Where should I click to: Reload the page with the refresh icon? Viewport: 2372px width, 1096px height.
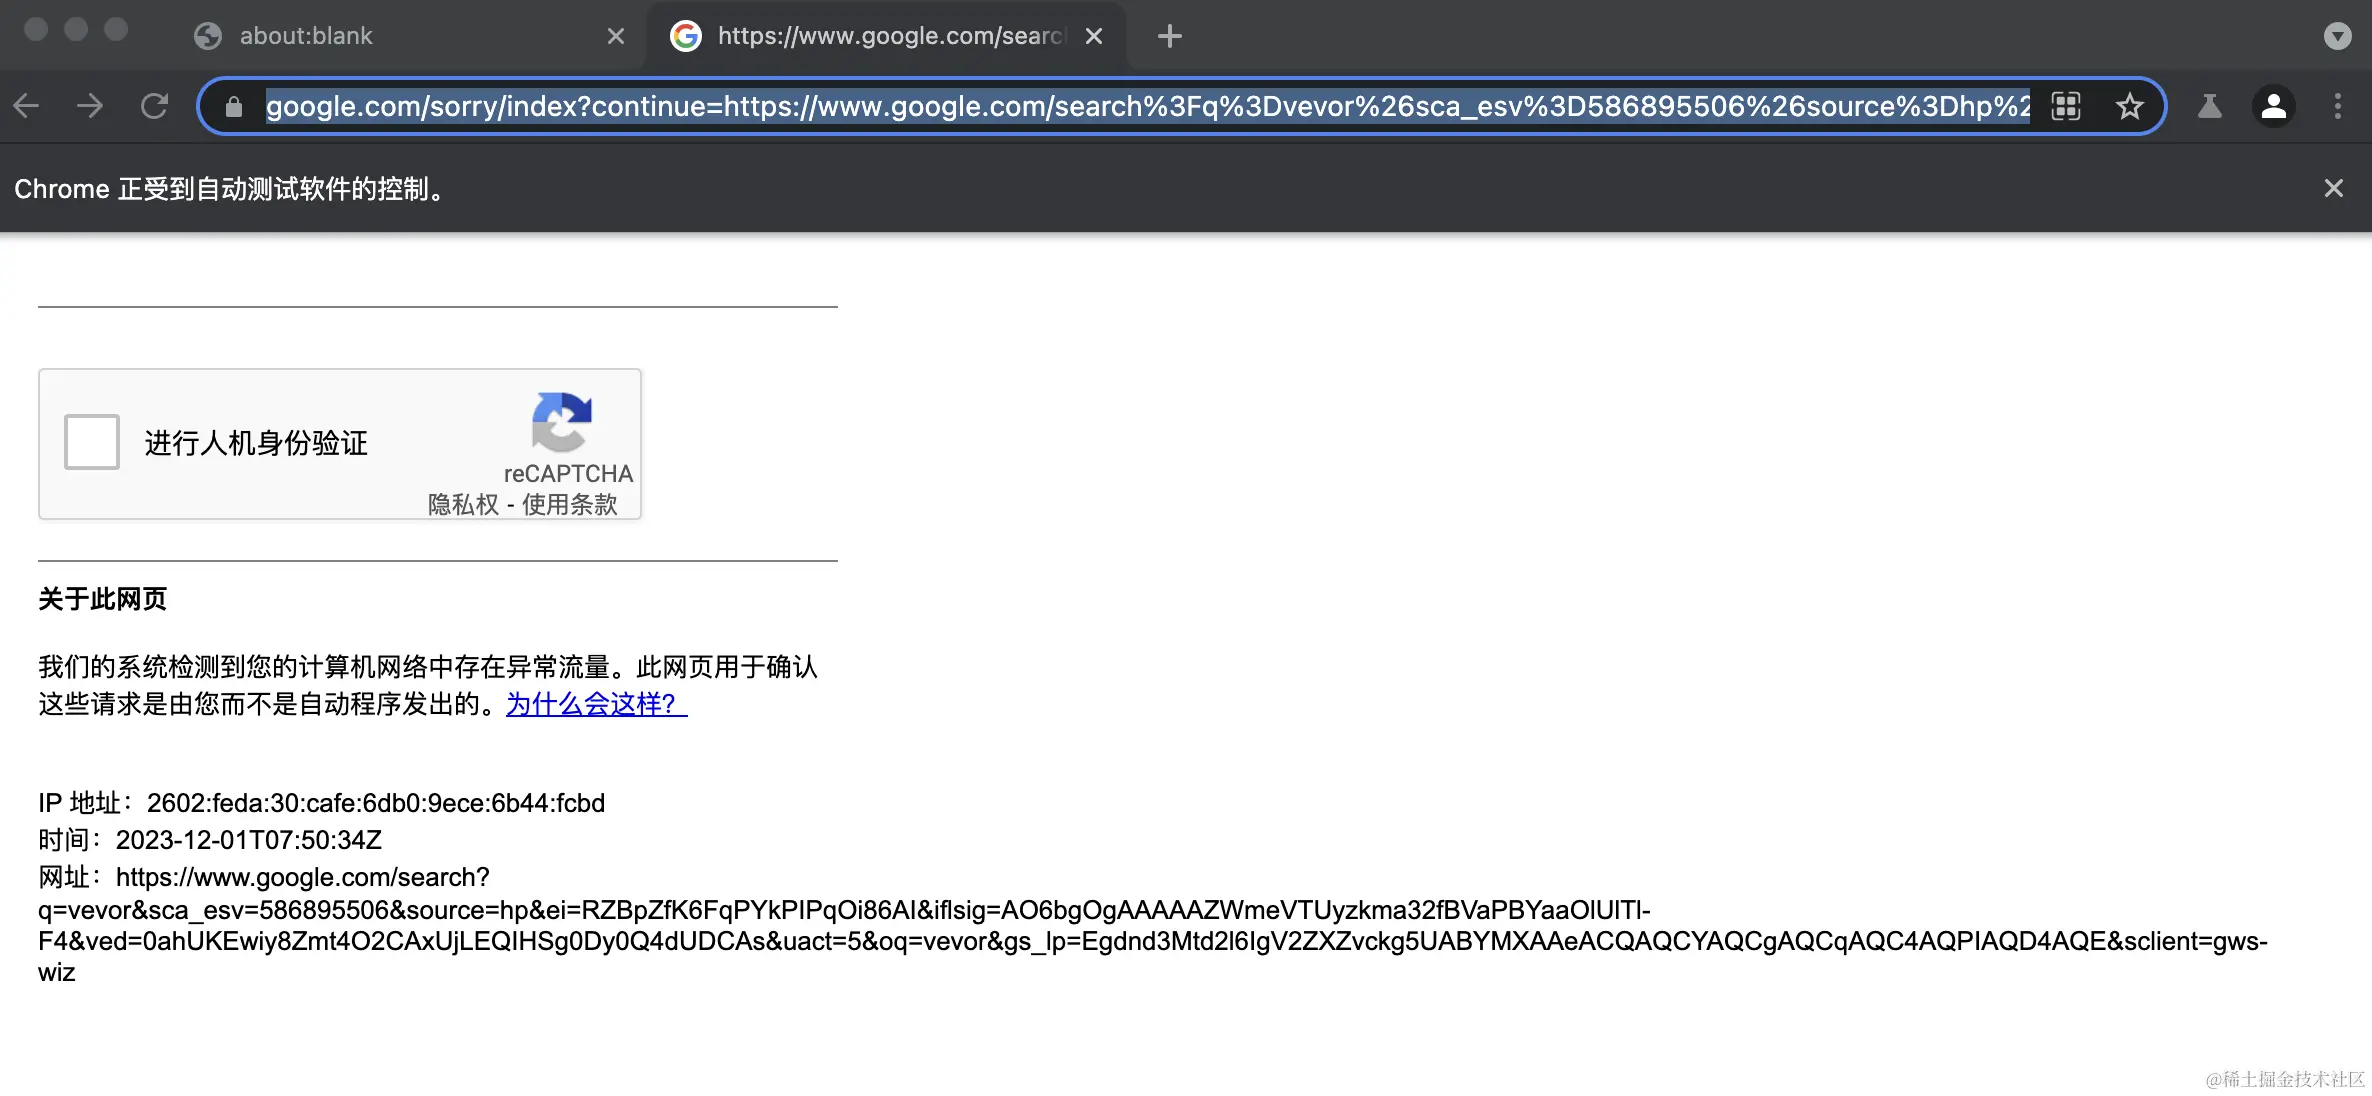[x=154, y=106]
